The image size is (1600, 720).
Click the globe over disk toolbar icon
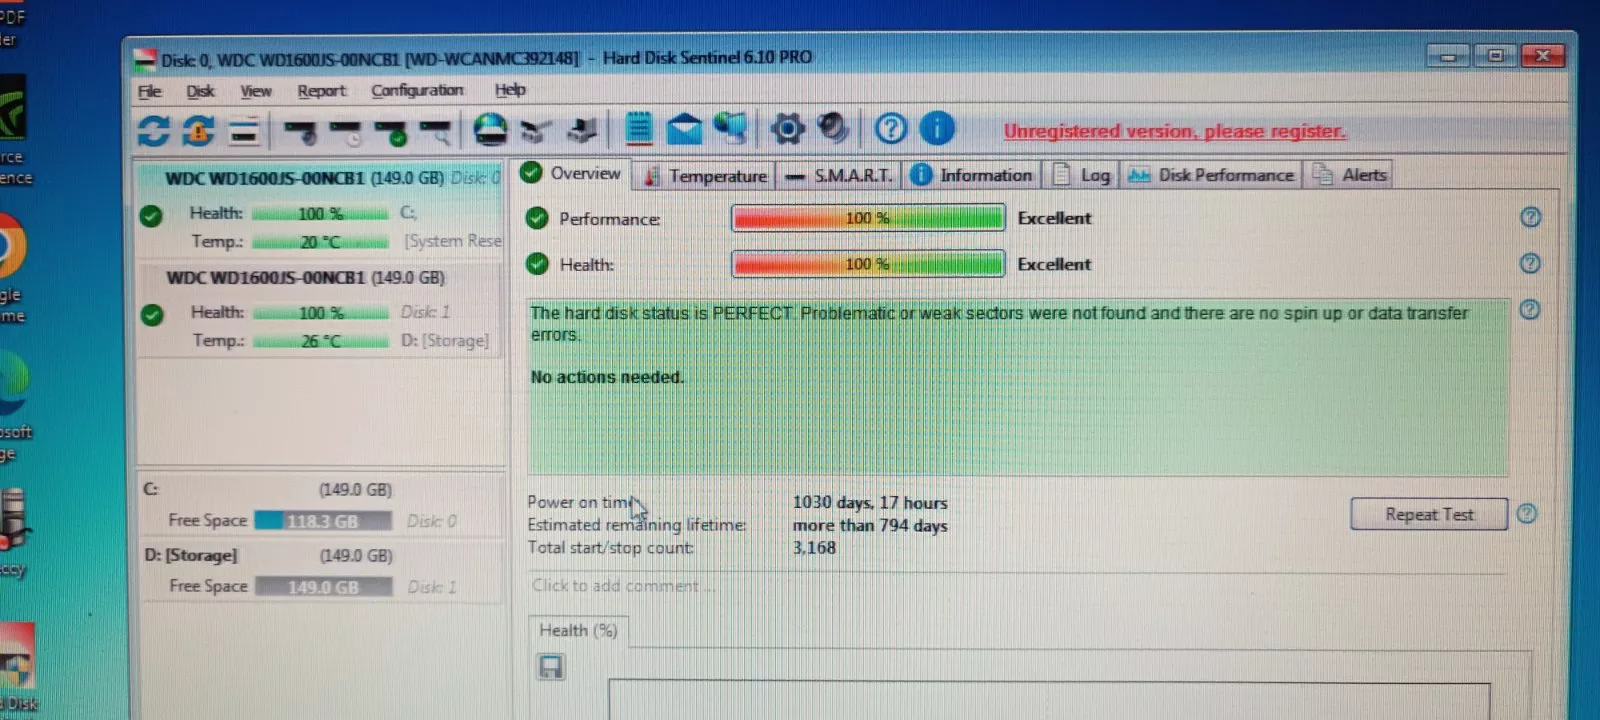pos(490,130)
